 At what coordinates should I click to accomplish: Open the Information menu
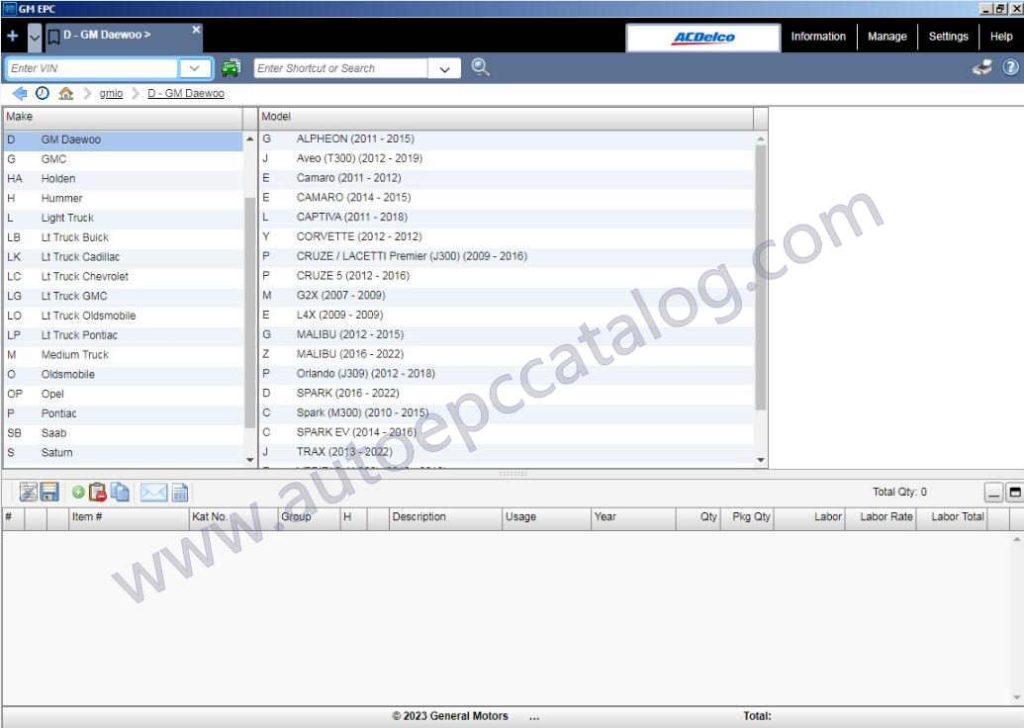click(818, 36)
